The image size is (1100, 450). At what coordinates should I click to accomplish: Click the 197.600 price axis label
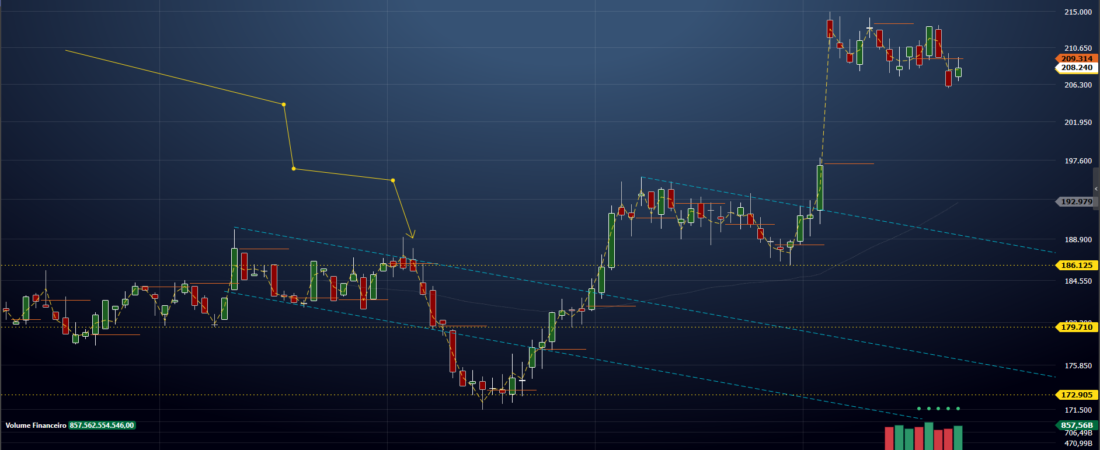[x=1077, y=161]
